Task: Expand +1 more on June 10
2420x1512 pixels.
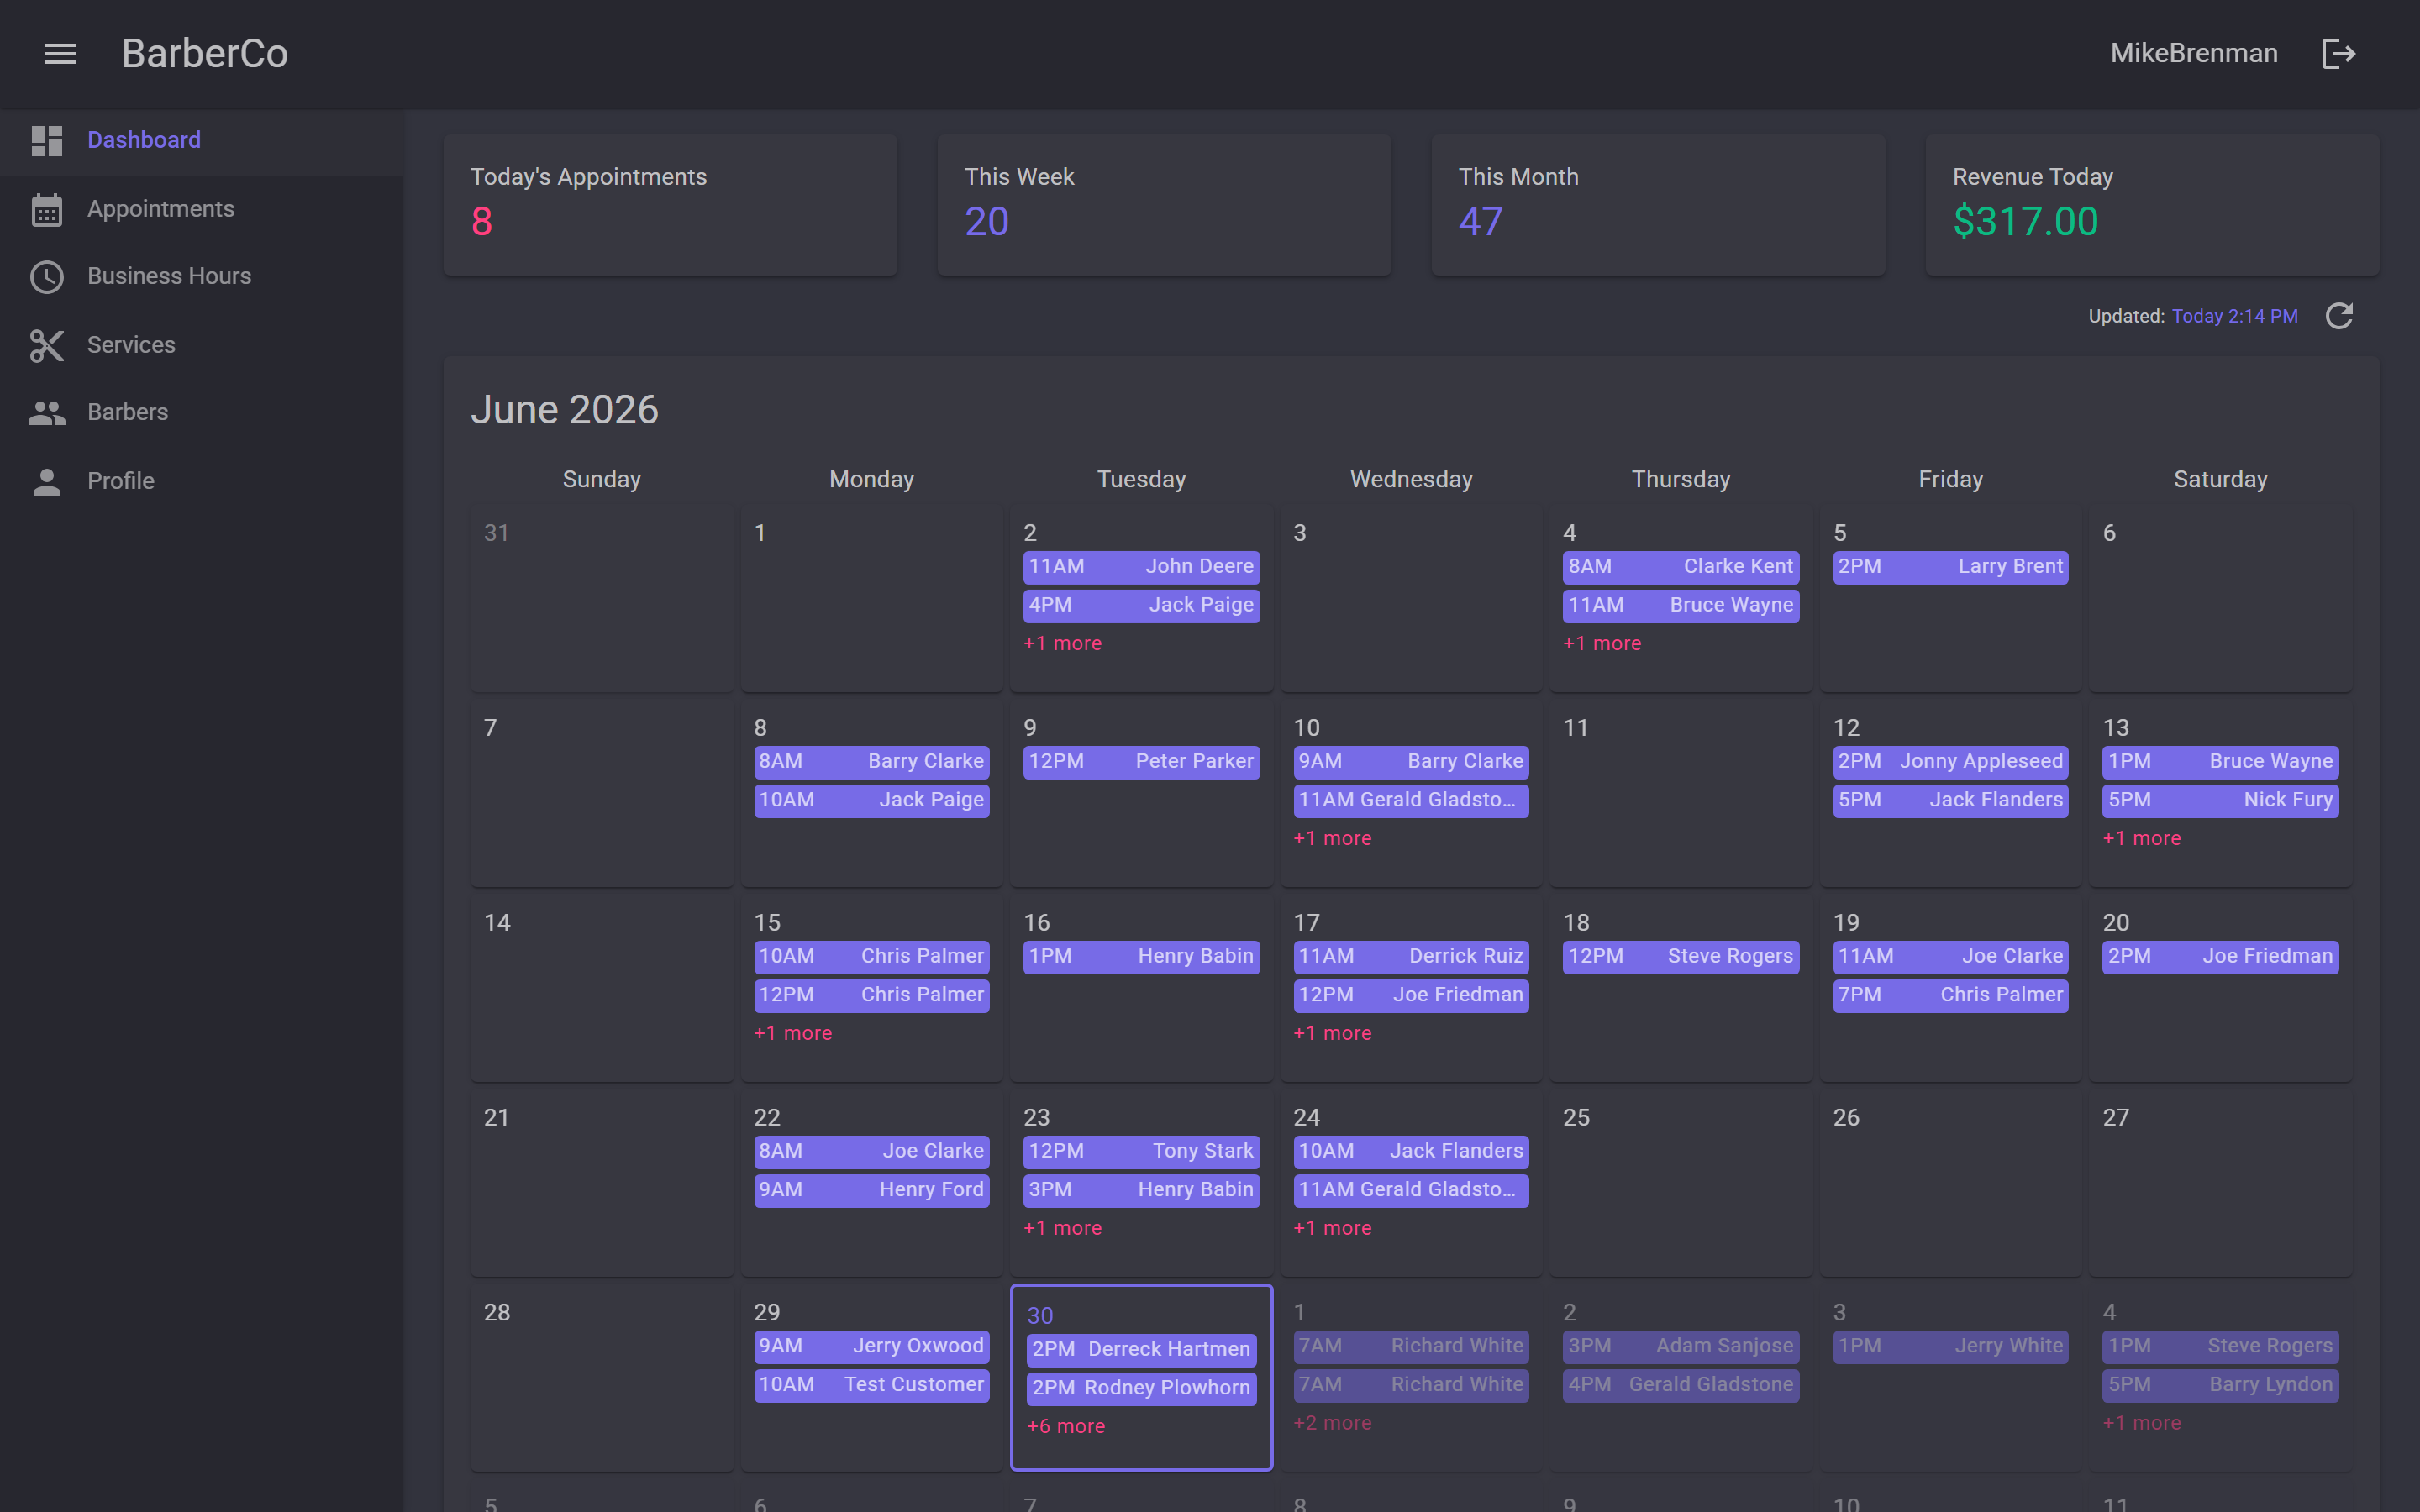Action: (x=1332, y=838)
